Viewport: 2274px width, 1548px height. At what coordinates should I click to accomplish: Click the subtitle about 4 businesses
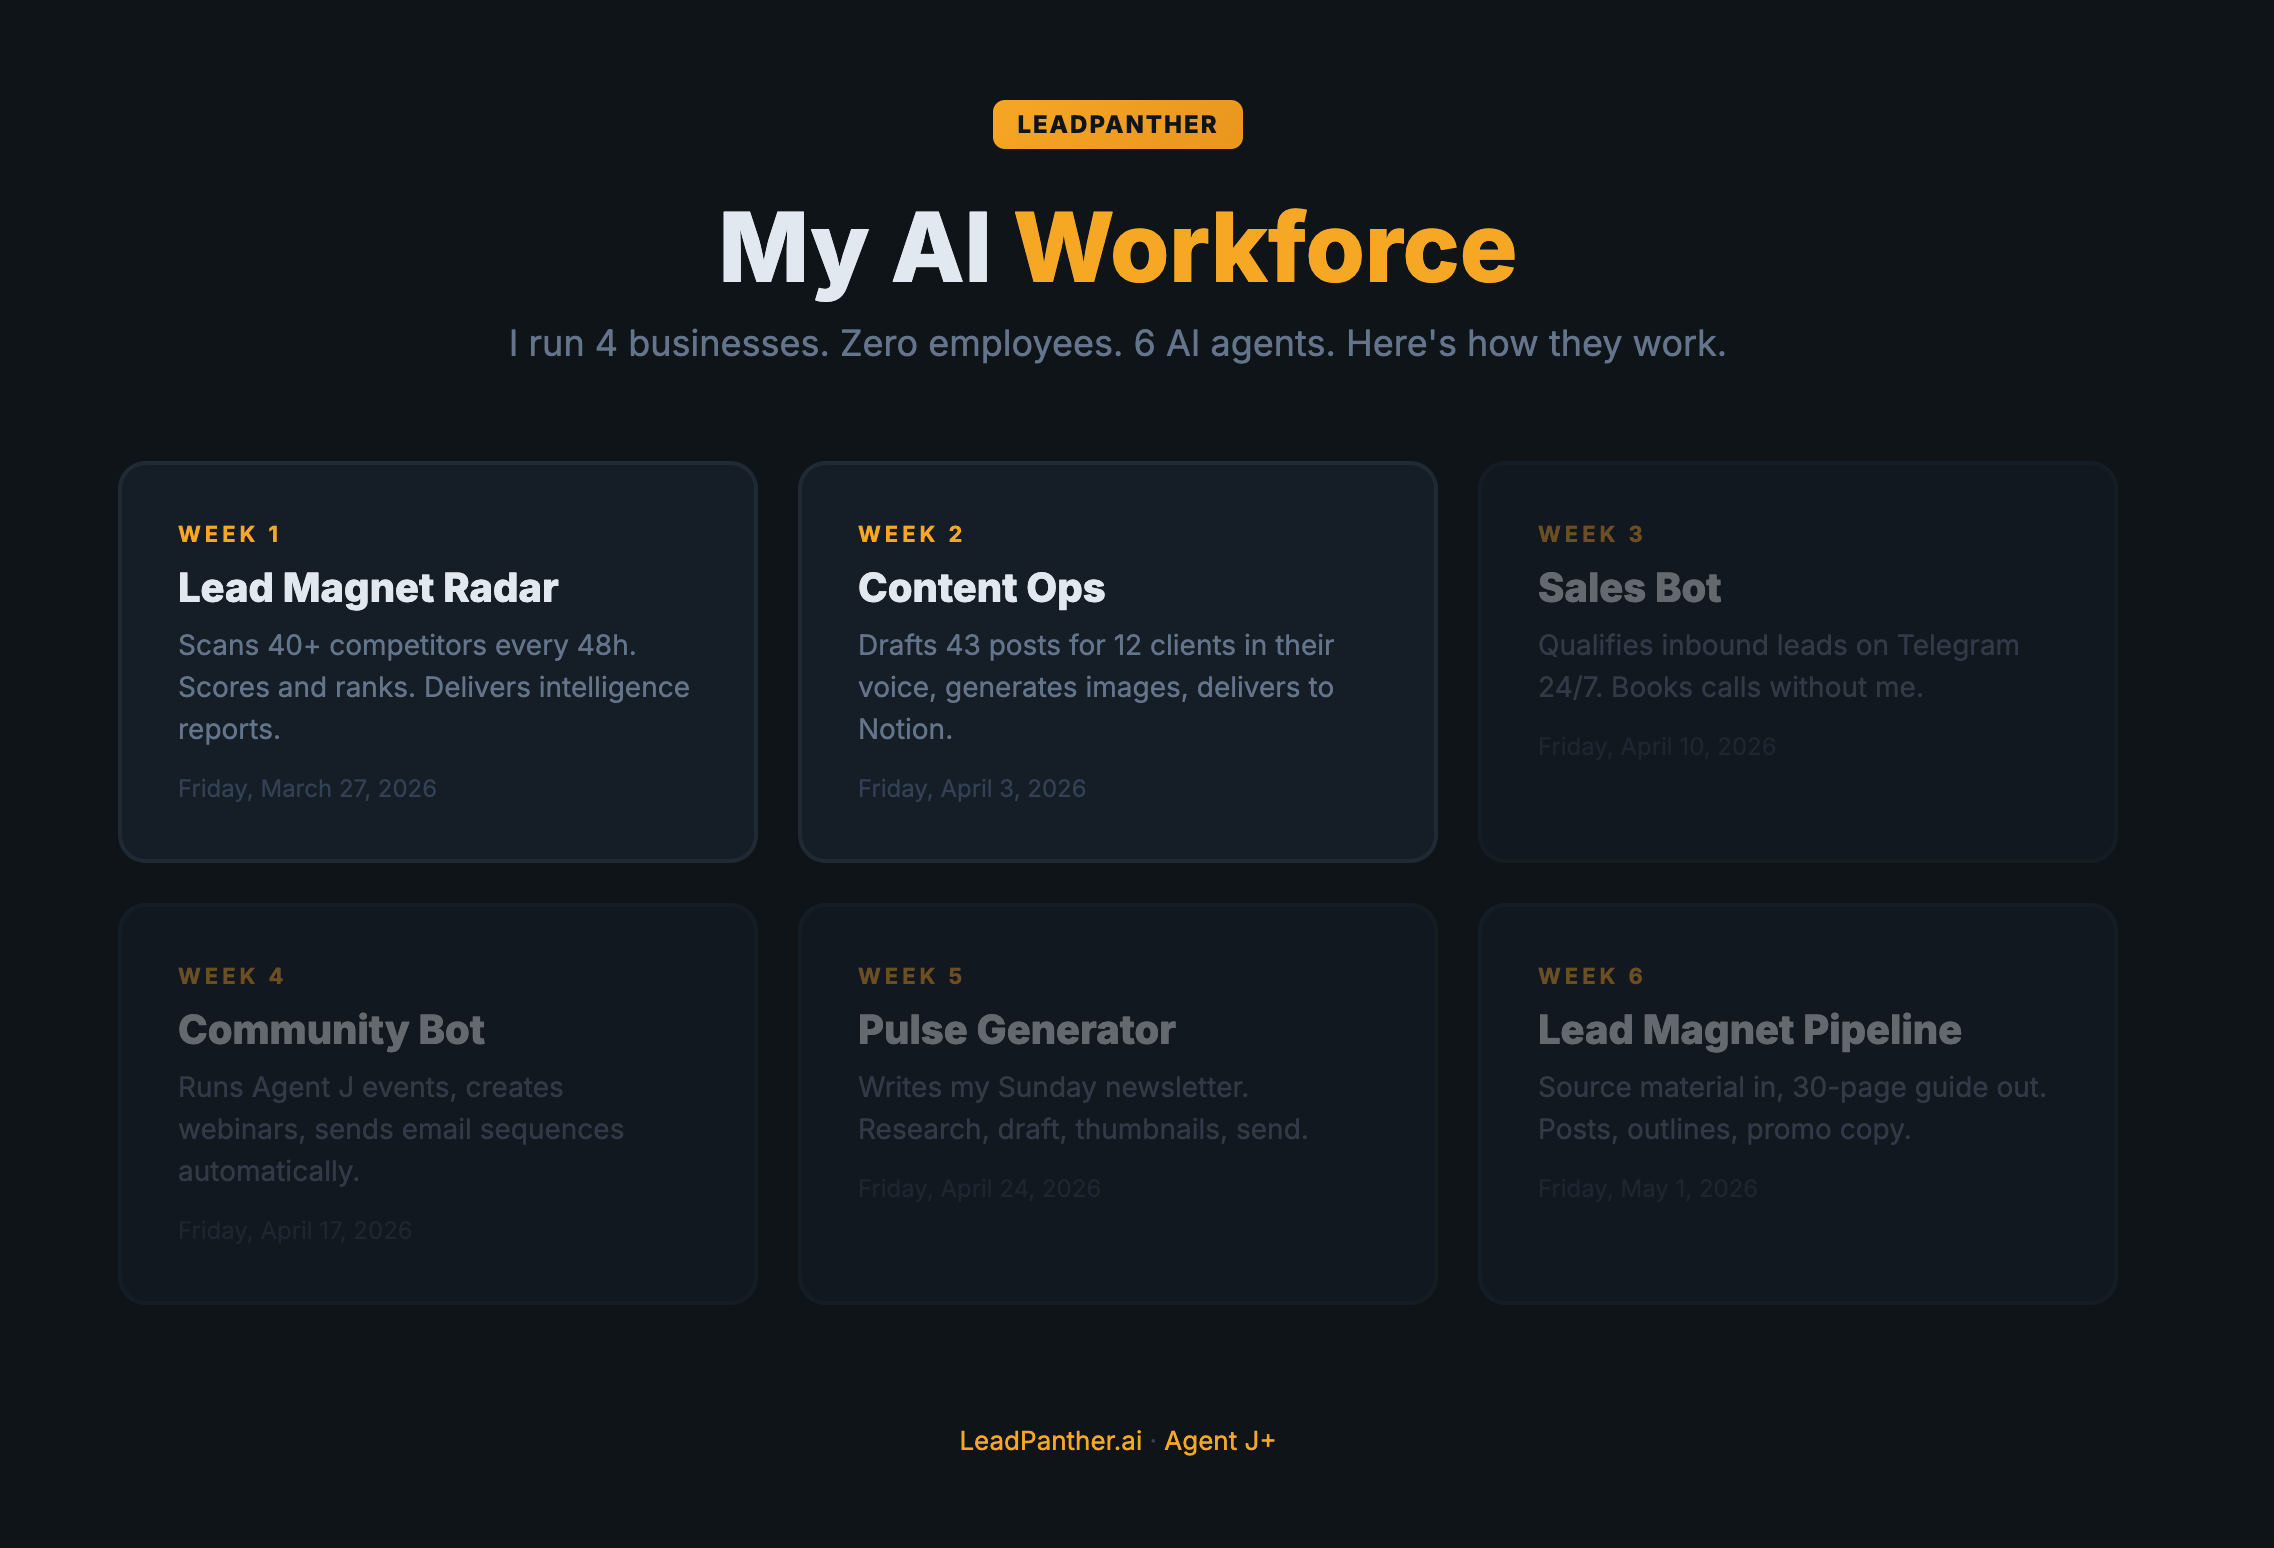(x=1117, y=344)
